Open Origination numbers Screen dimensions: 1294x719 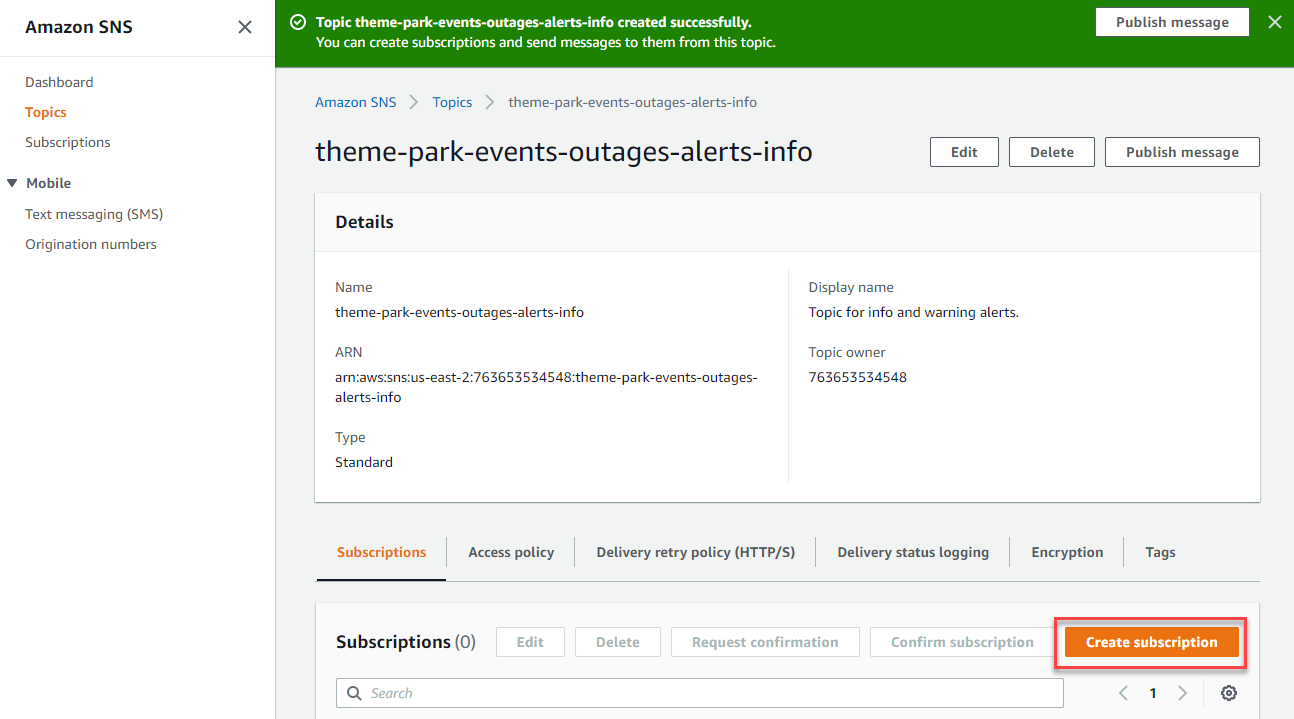click(x=91, y=244)
